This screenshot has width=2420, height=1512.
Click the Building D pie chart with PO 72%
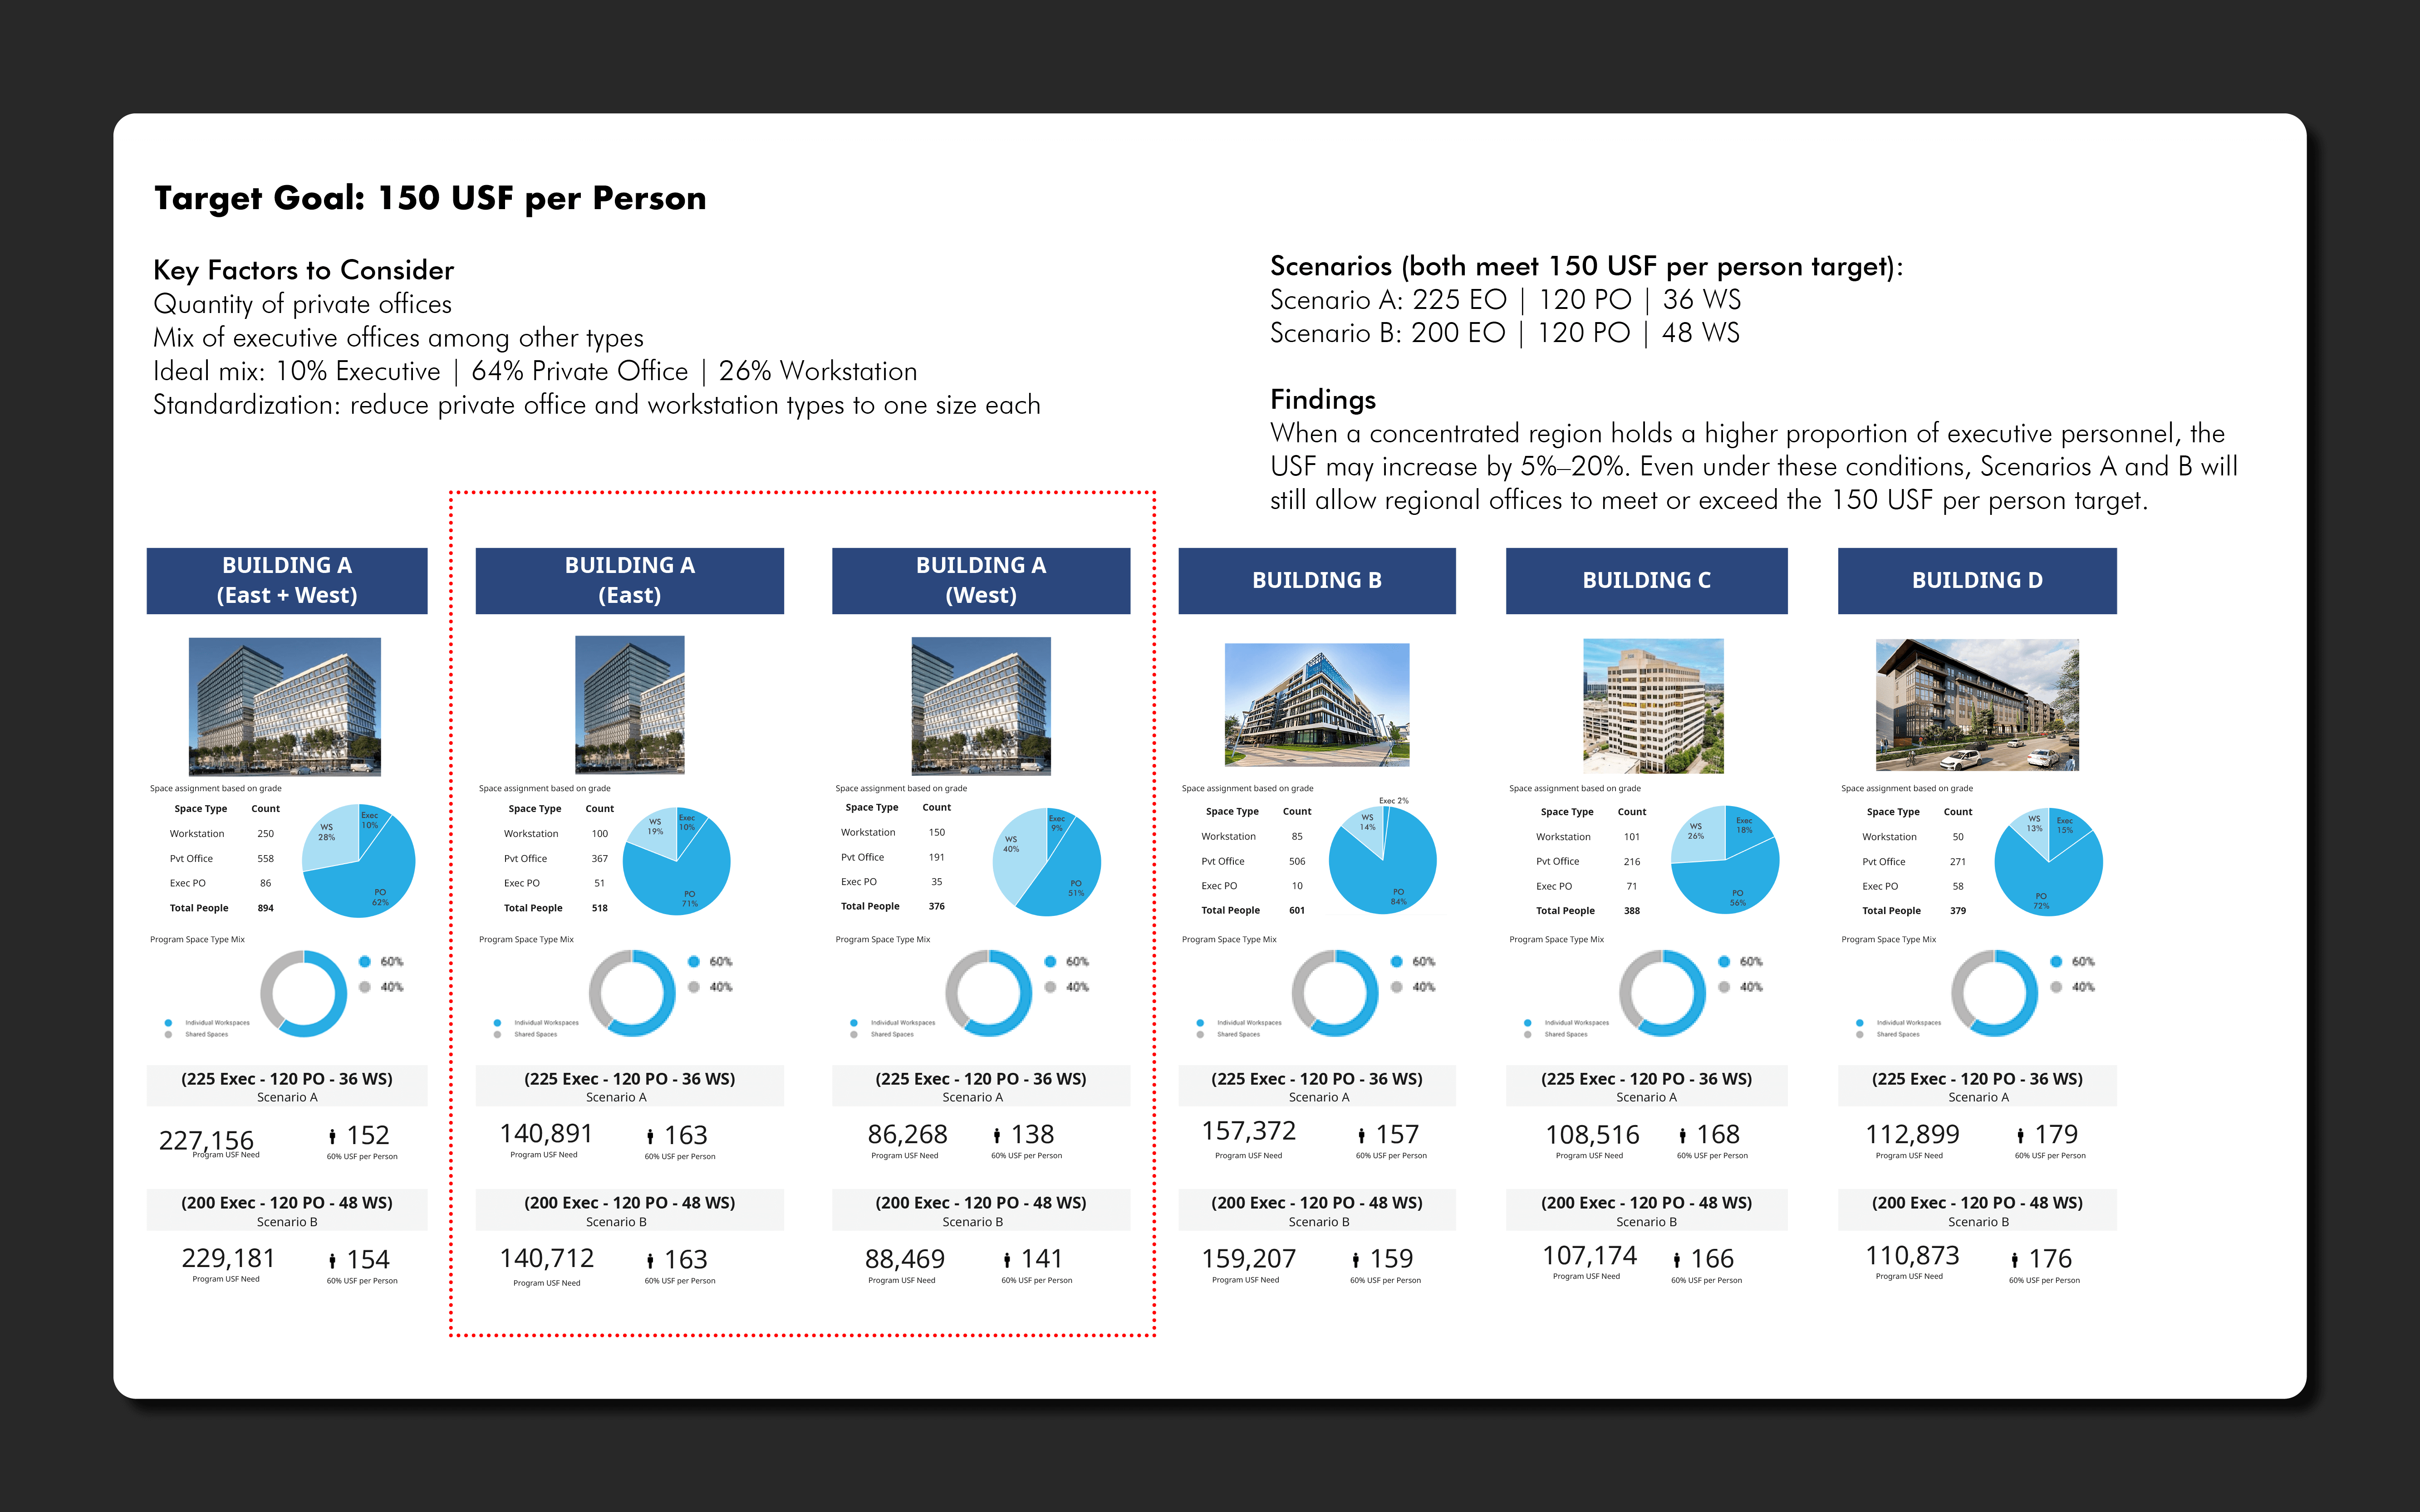tap(2048, 862)
